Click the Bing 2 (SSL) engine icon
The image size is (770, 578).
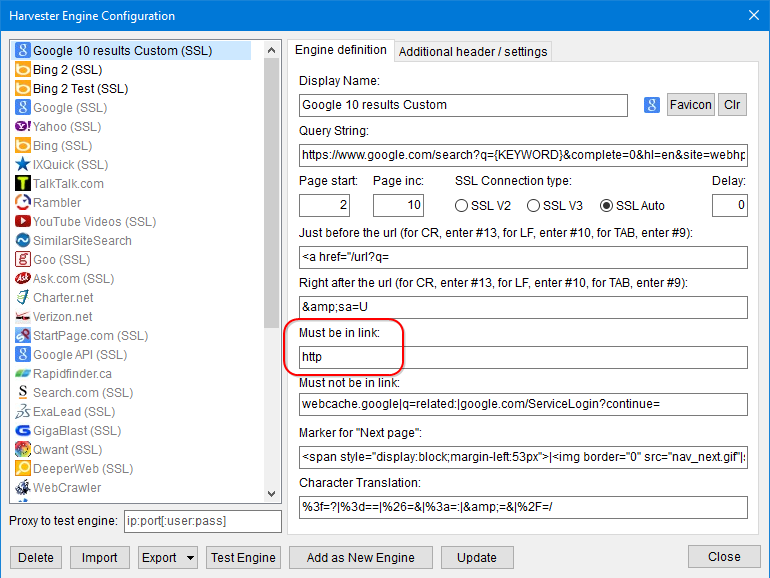coord(23,70)
